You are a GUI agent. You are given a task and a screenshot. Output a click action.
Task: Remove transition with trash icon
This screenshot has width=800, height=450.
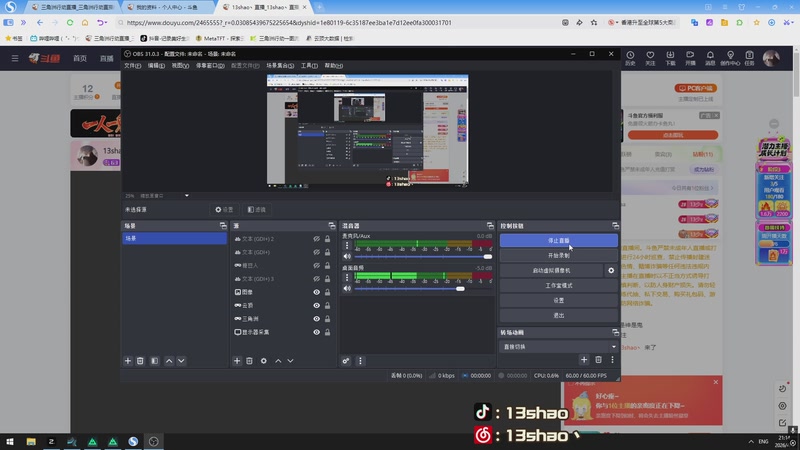tap(598, 360)
